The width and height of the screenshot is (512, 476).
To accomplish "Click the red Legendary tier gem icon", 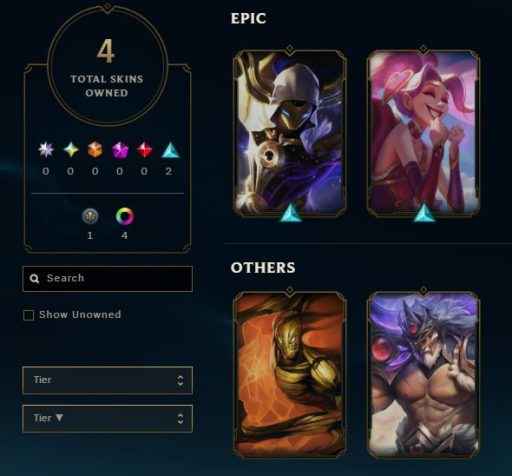I will pyautogui.click(x=144, y=150).
